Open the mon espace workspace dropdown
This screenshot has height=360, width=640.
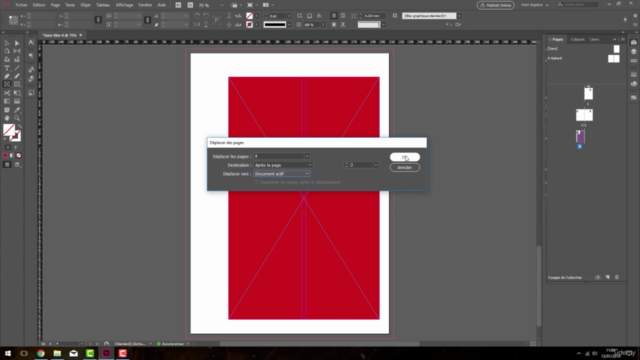[534, 5]
